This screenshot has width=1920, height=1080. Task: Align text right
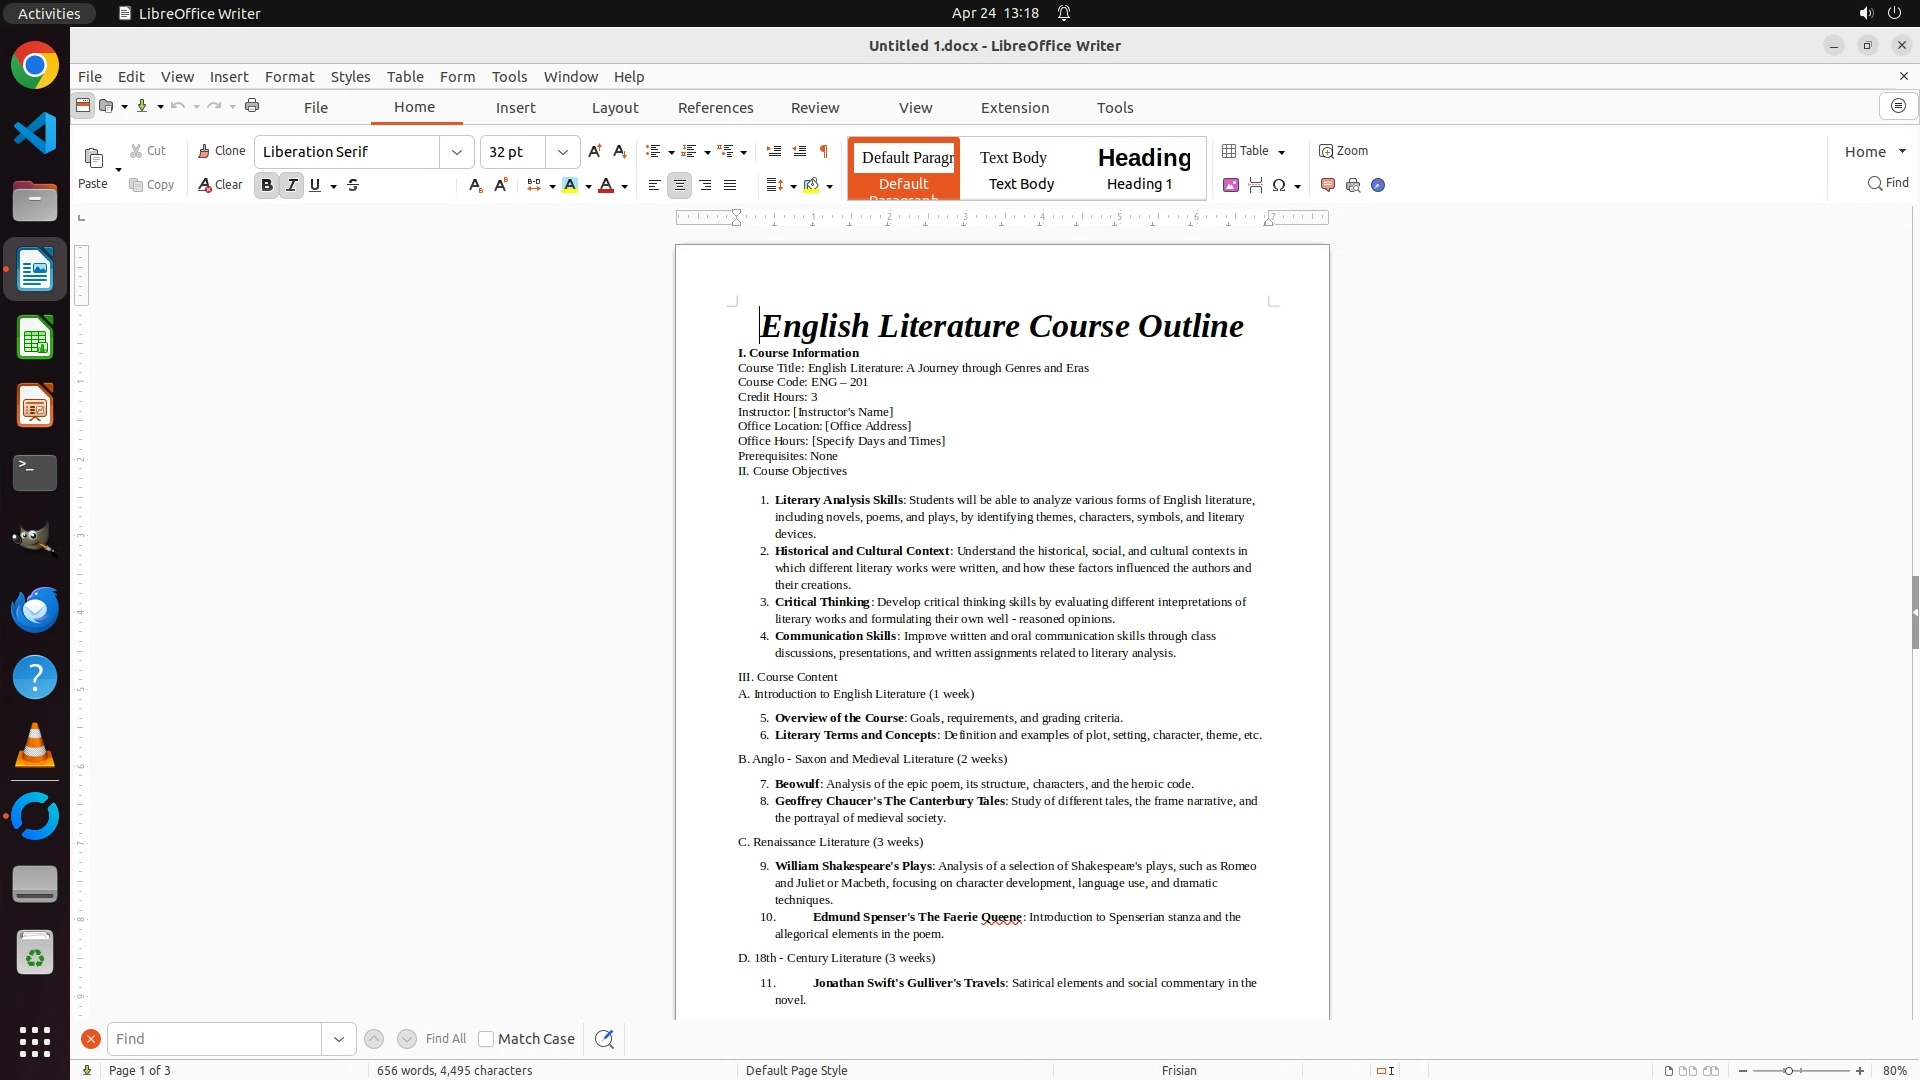(705, 185)
